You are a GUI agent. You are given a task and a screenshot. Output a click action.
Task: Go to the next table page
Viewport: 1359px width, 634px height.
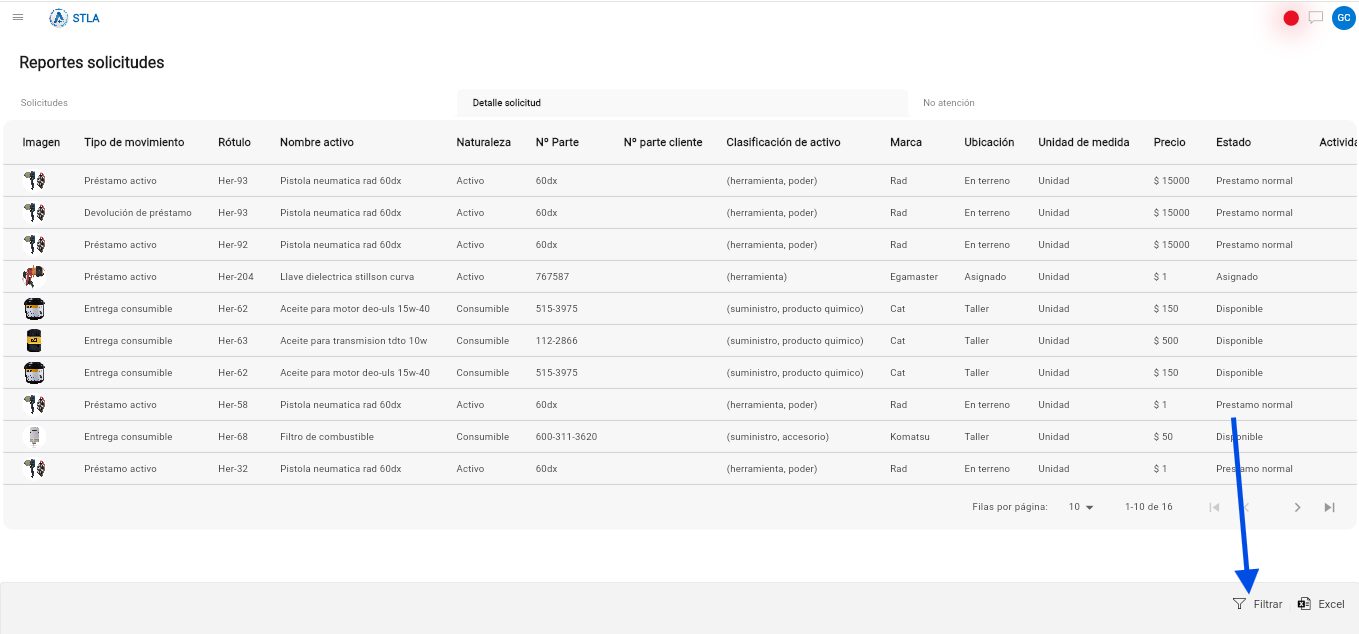click(x=1297, y=507)
